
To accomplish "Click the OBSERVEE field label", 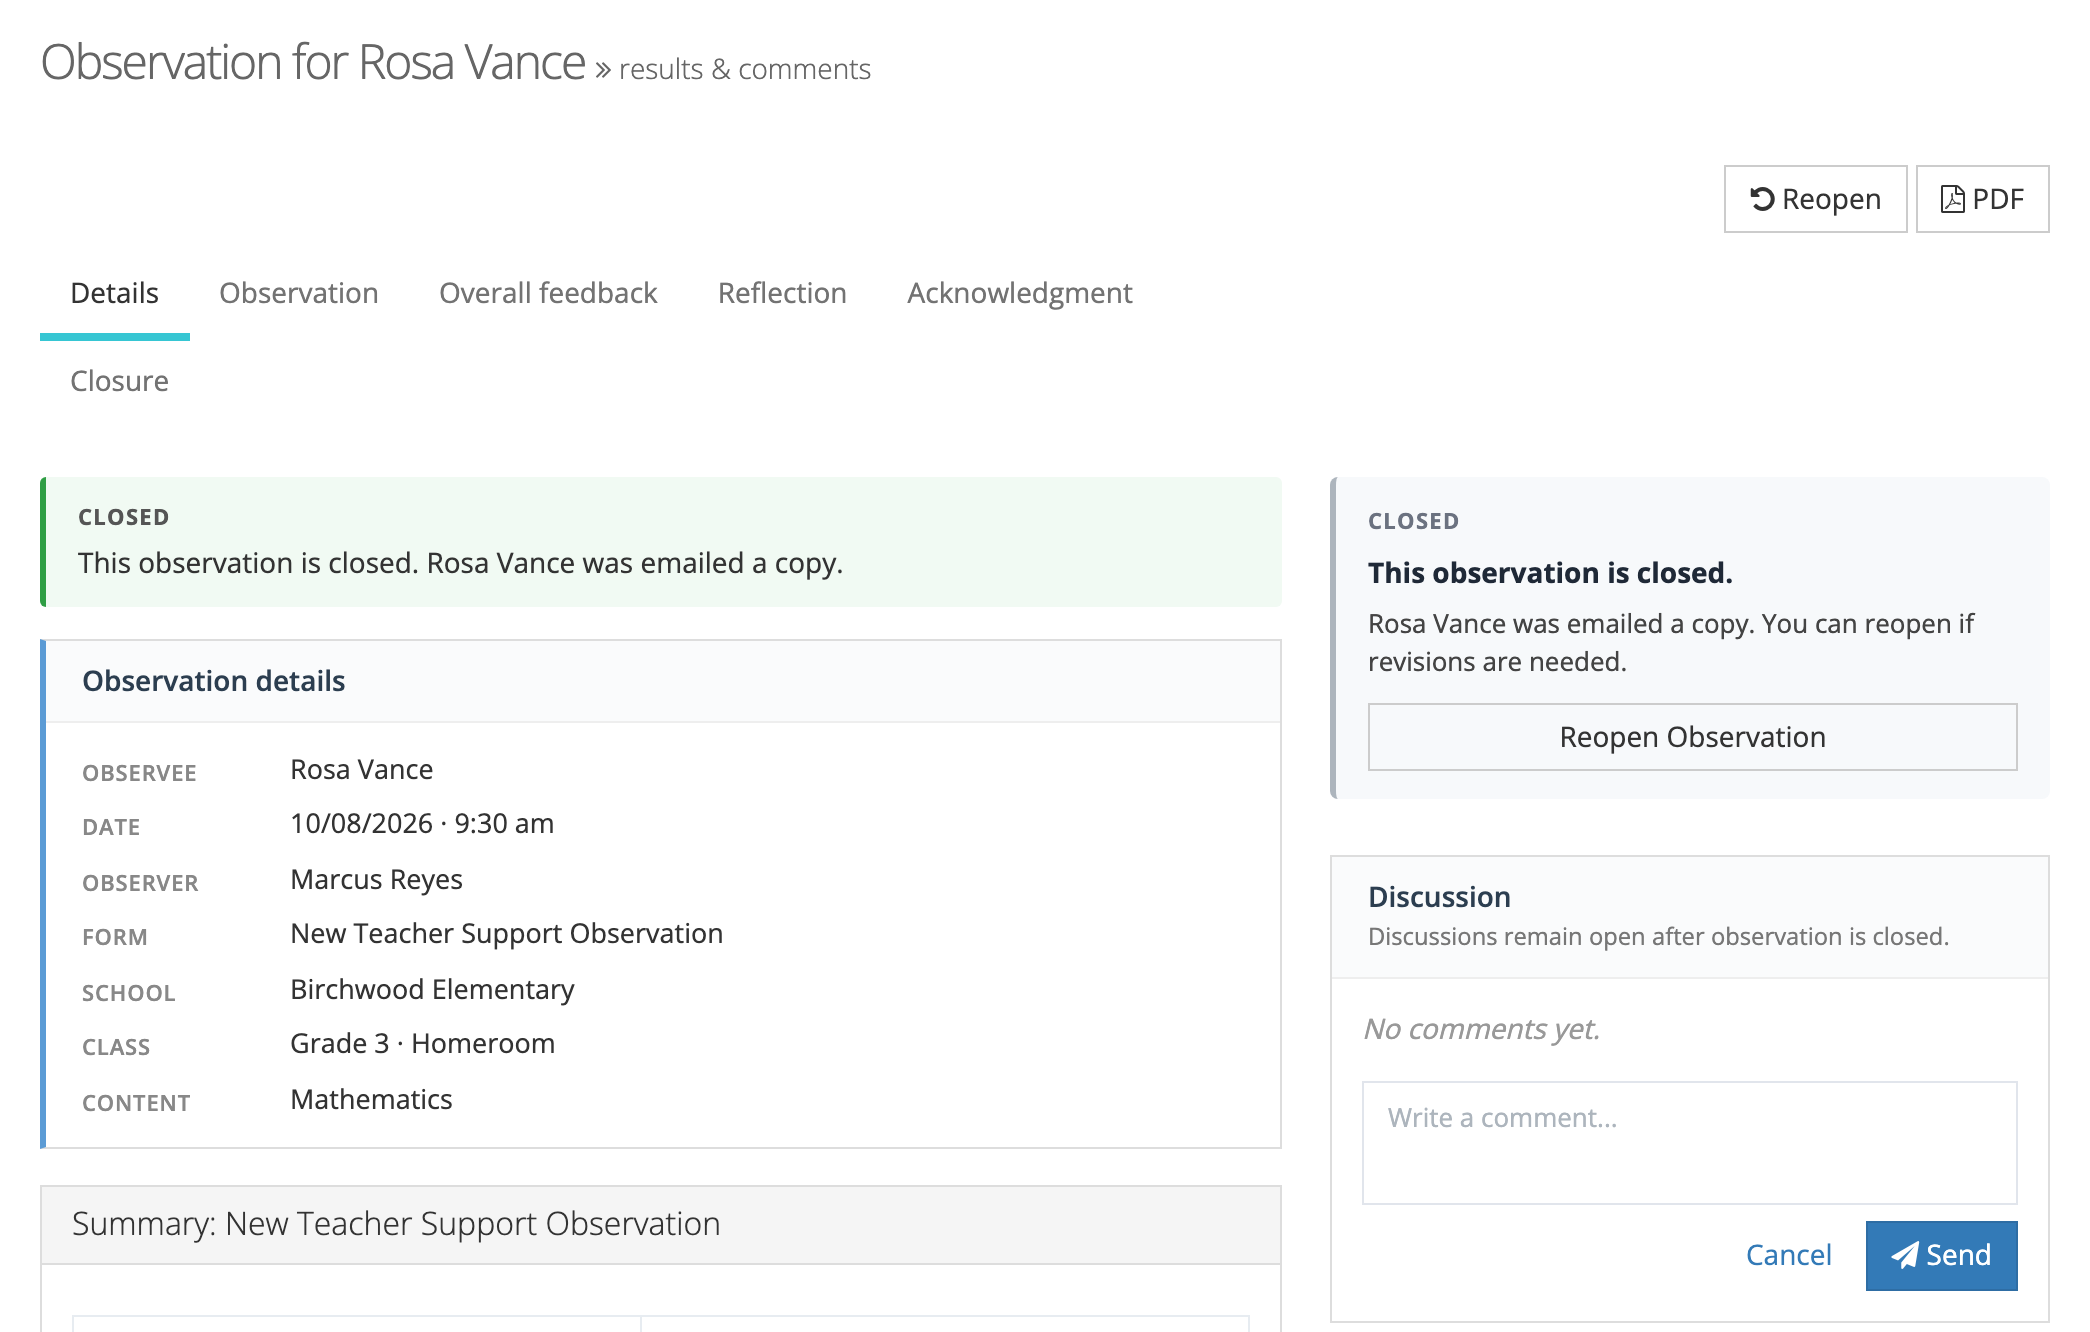I will pyautogui.click(x=139, y=773).
